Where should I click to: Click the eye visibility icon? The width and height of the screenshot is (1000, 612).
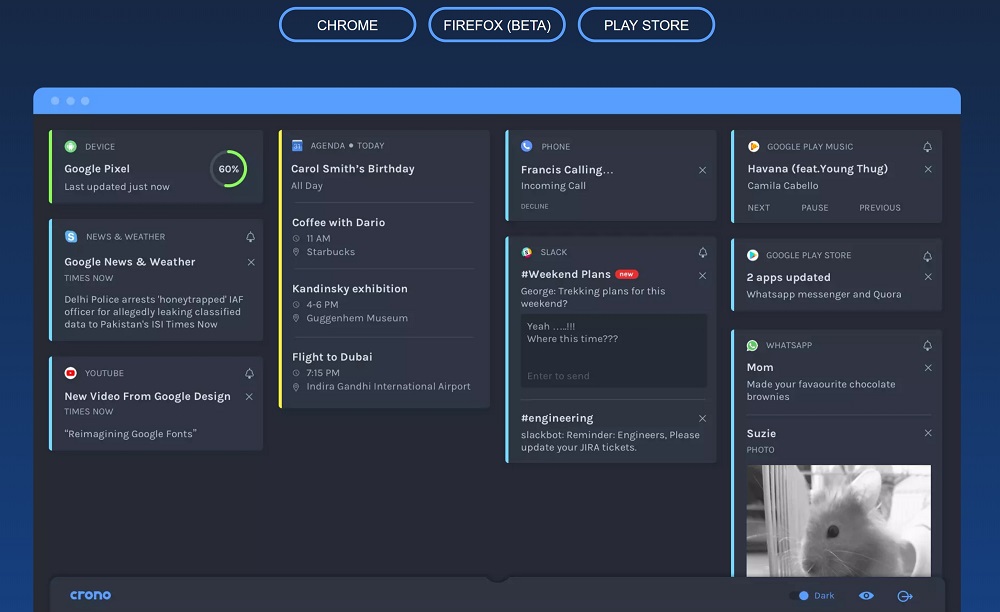[866, 595]
